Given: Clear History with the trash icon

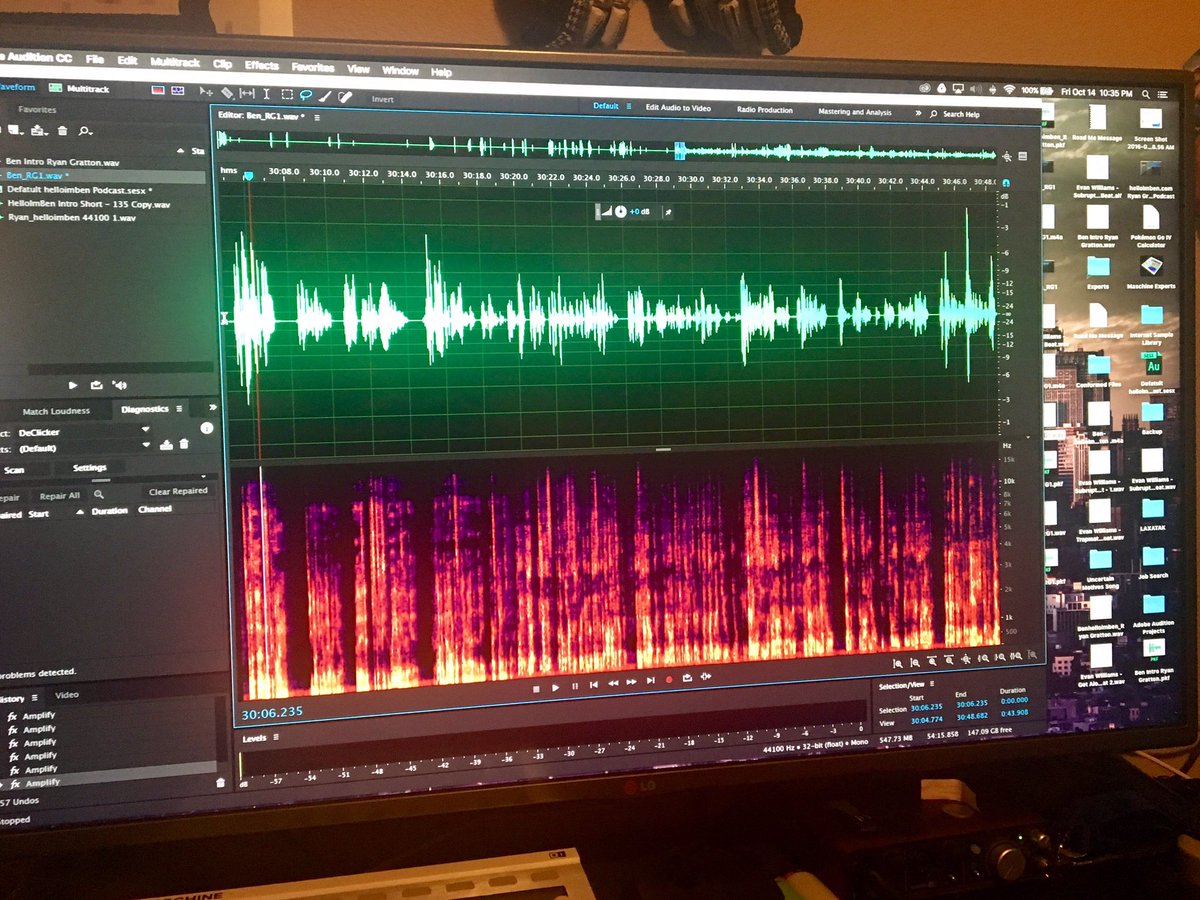Looking at the screenshot, I should (x=220, y=783).
